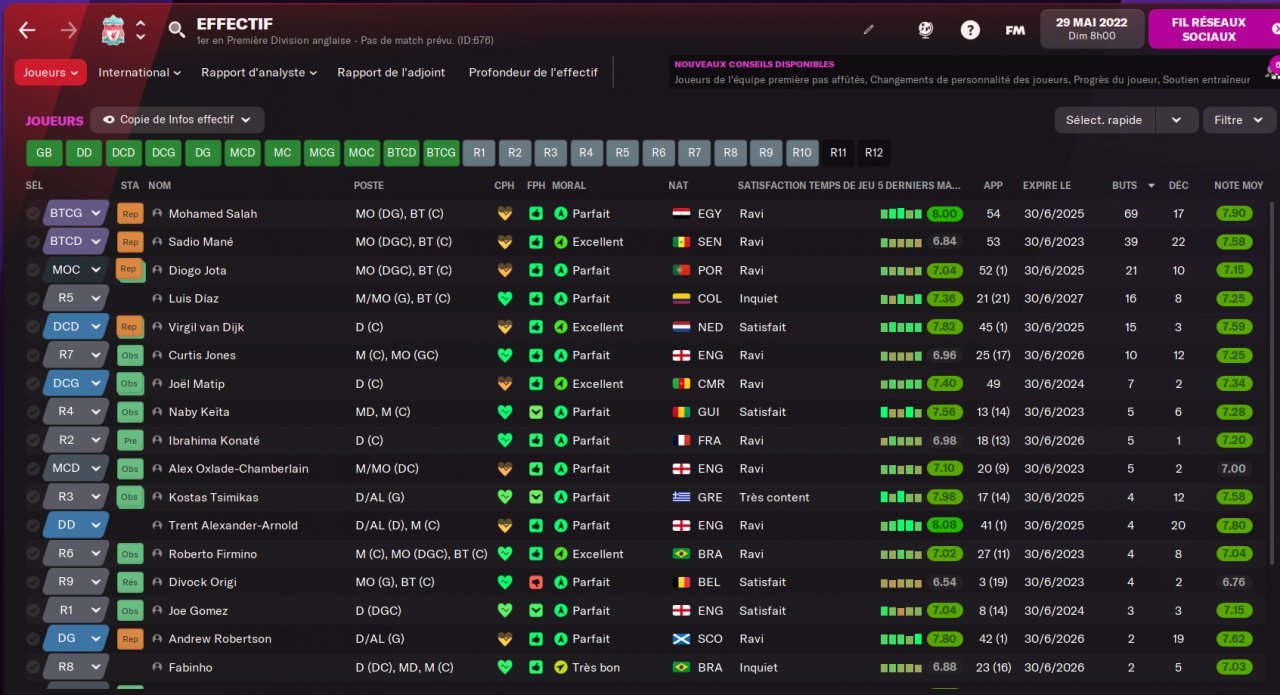Open the search magnifier icon

click(177, 30)
